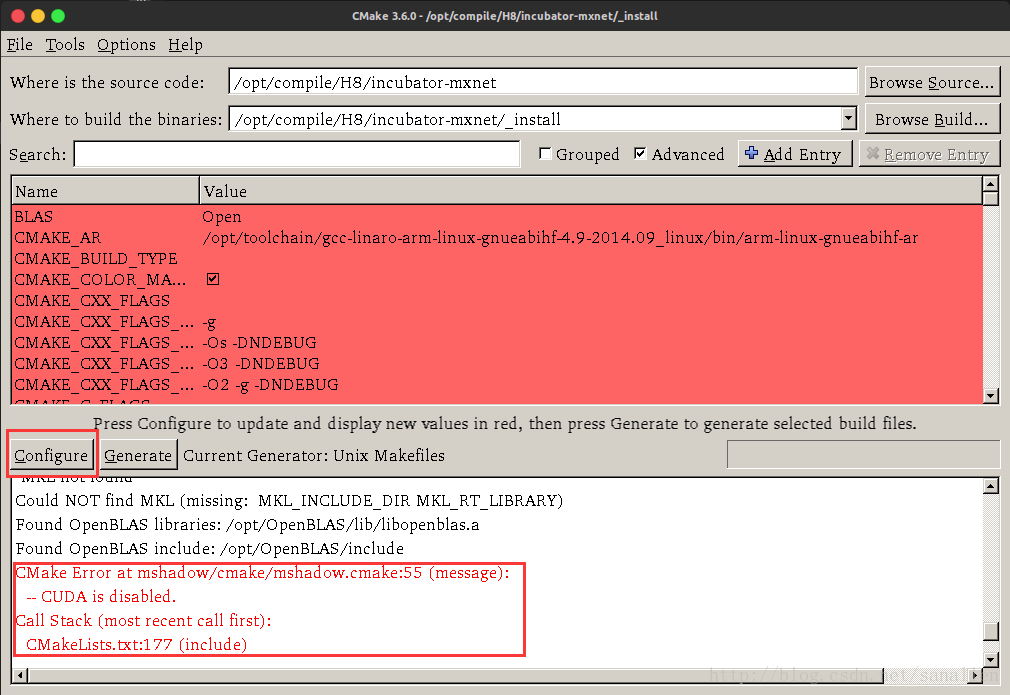
Task: Click the arm-linux-gnueabihf-ar path value
Action: pos(560,238)
